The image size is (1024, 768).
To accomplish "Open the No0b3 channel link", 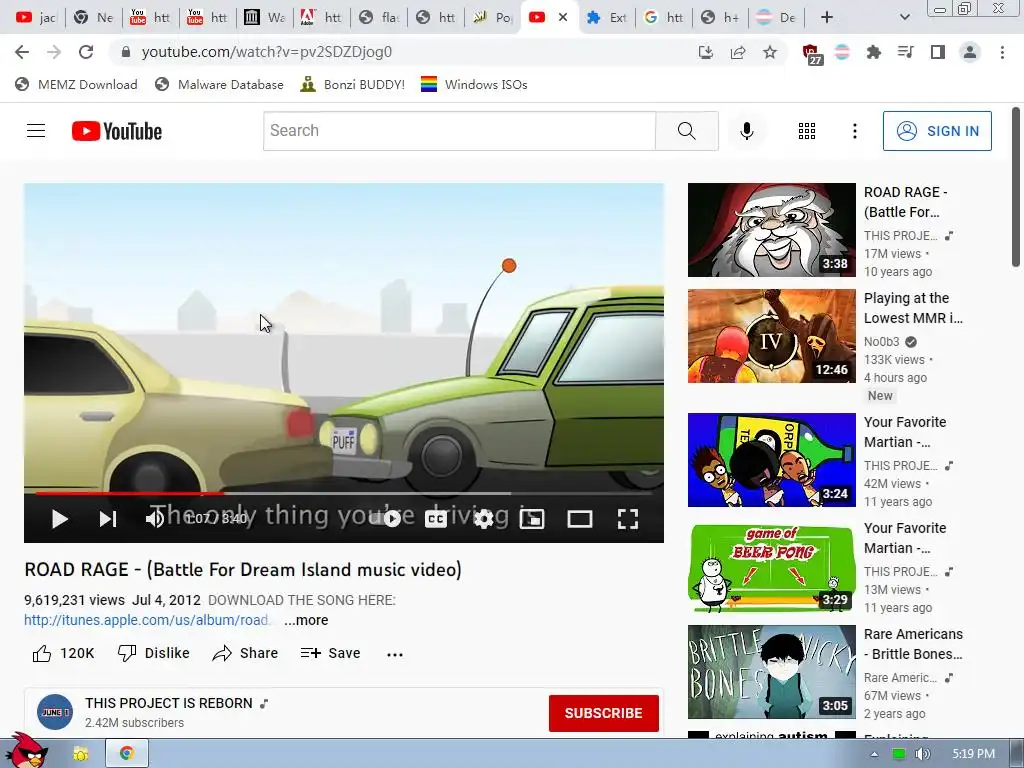I will pyautogui.click(x=882, y=342).
